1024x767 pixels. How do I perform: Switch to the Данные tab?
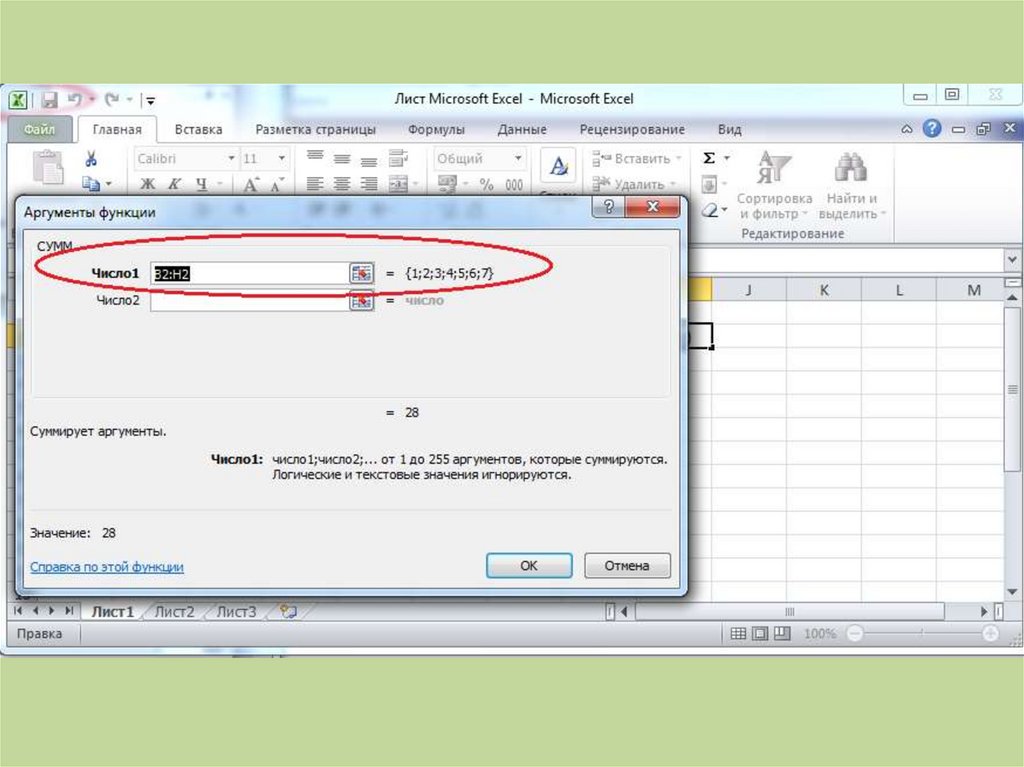[x=522, y=129]
